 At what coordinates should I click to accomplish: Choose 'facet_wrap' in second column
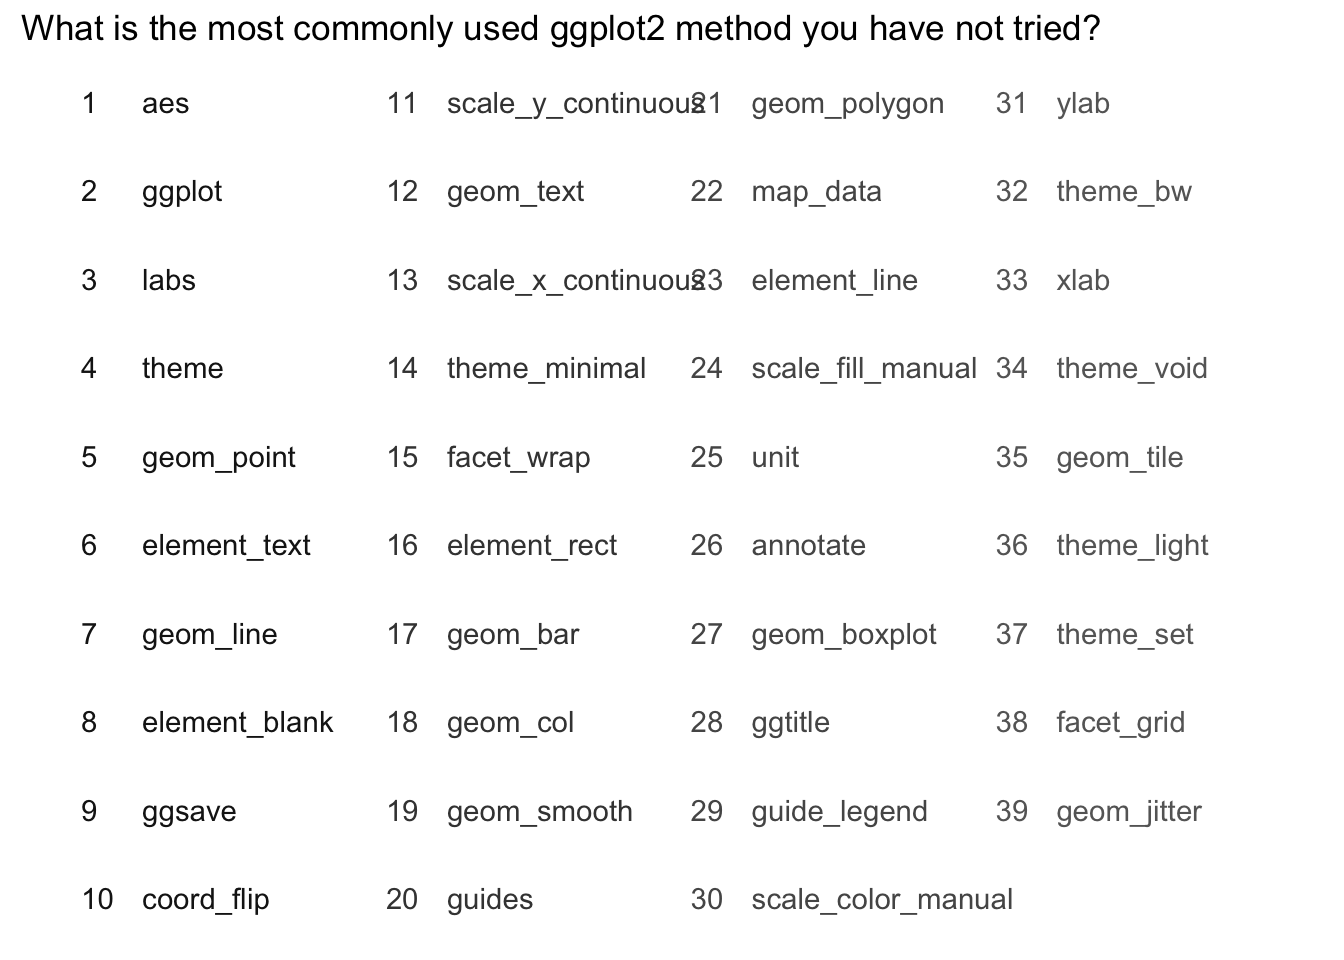(518, 458)
